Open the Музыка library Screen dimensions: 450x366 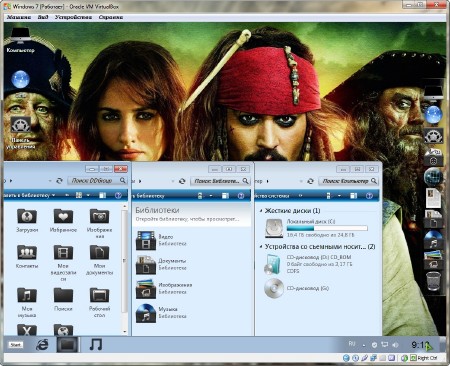click(162, 313)
